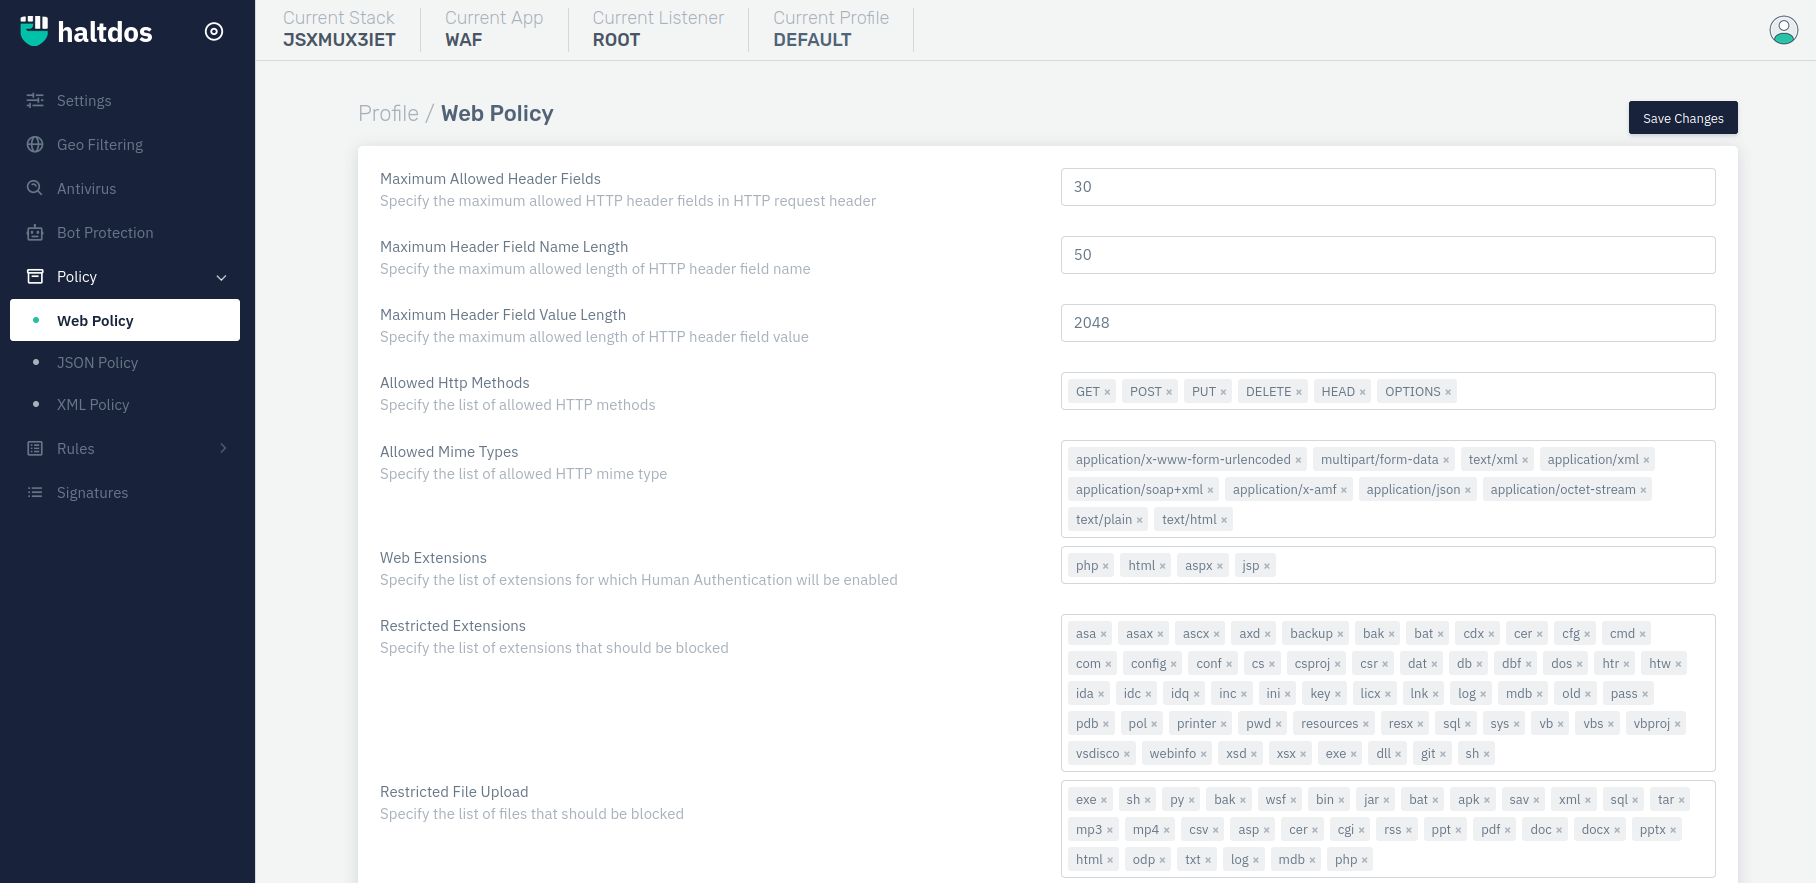The width and height of the screenshot is (1816, 883).
Task: Click the Policy archive icon
Action: (35, 276)
